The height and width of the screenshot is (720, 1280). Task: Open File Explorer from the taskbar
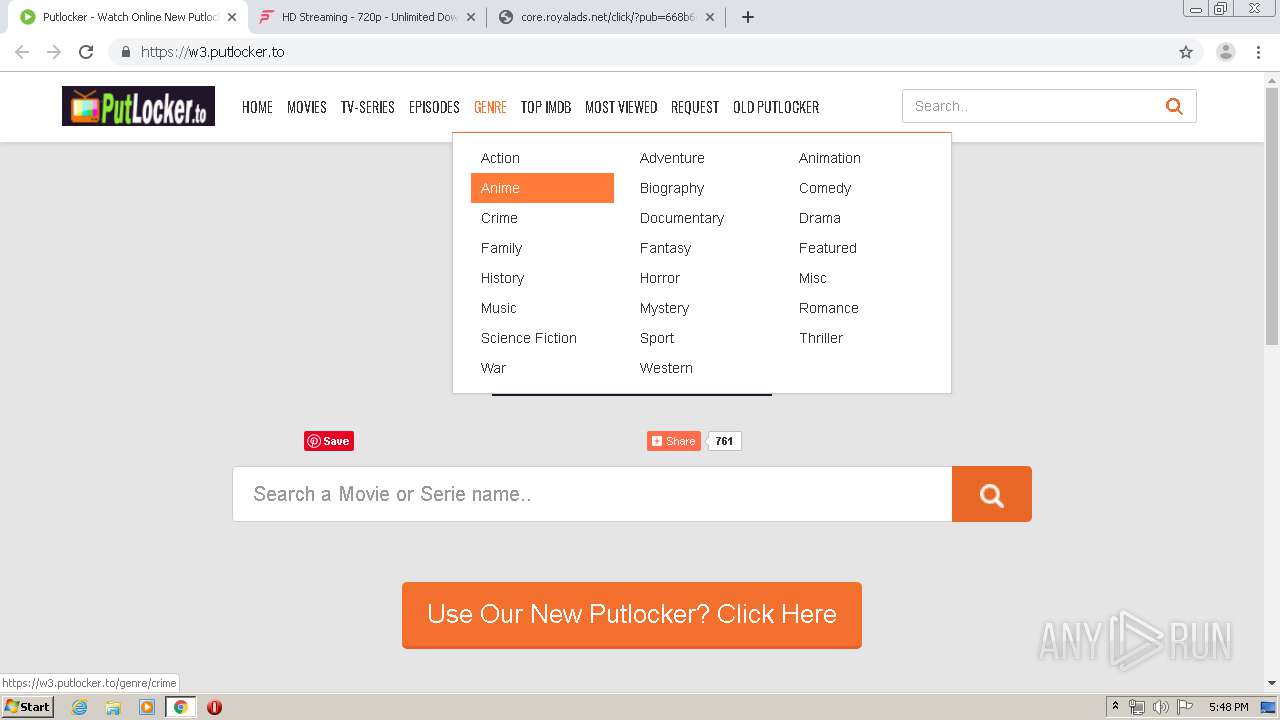(113, 707)
